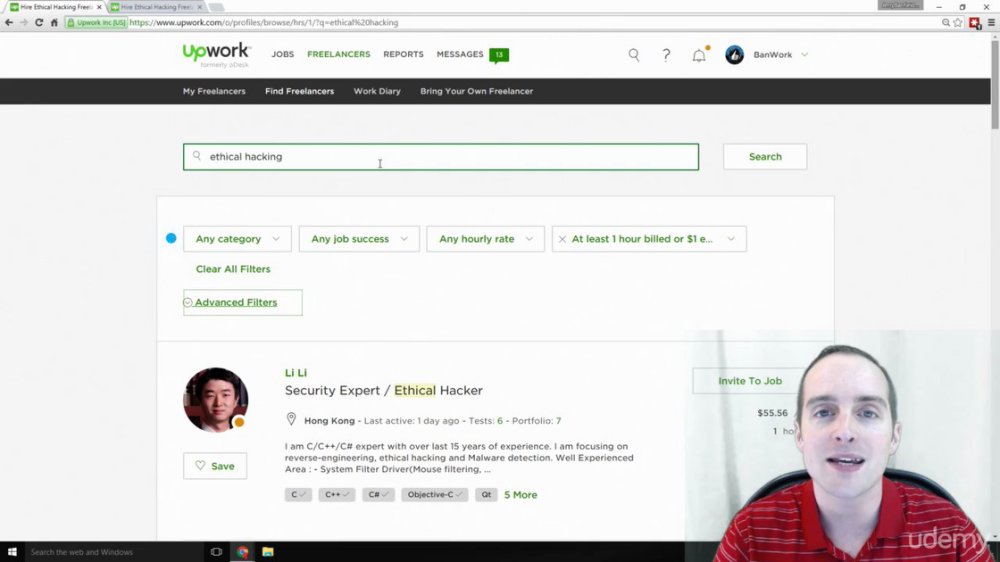The width and height of the screenshot is (1000, 562).
Task: Open Task View on the taskbar
Action: [x=216, y=552]
